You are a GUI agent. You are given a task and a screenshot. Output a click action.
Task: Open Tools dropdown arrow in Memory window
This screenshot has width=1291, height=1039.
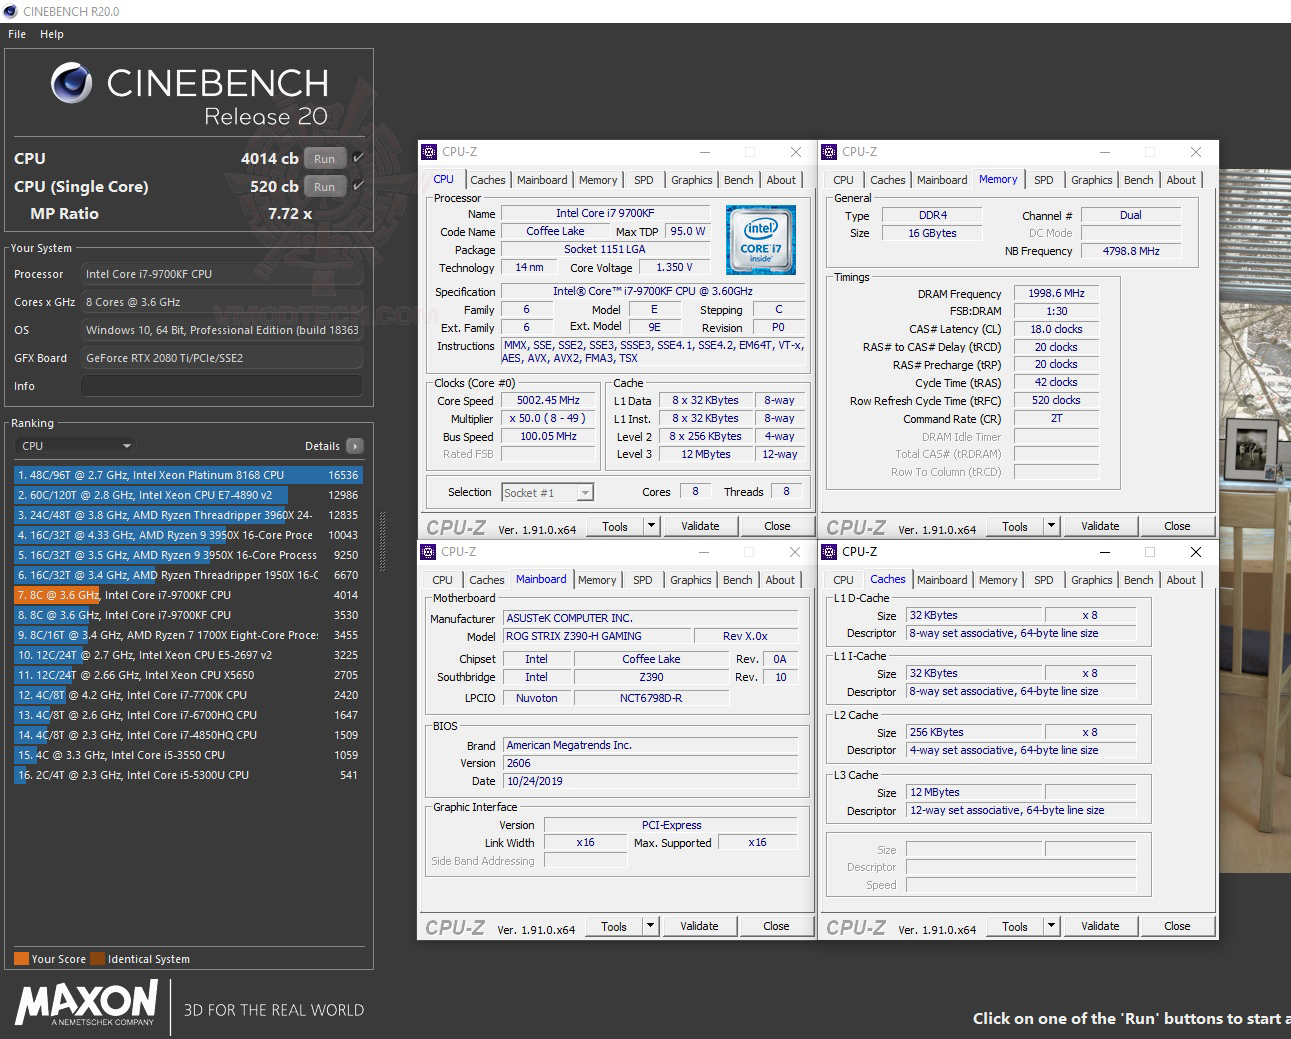1051,526
